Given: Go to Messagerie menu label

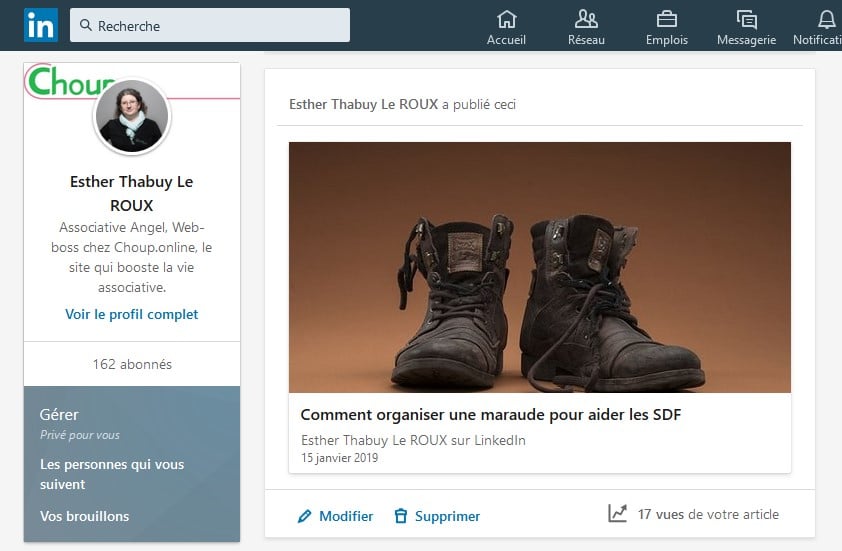Looking at the screenshot, I should (x=746, y=40).
